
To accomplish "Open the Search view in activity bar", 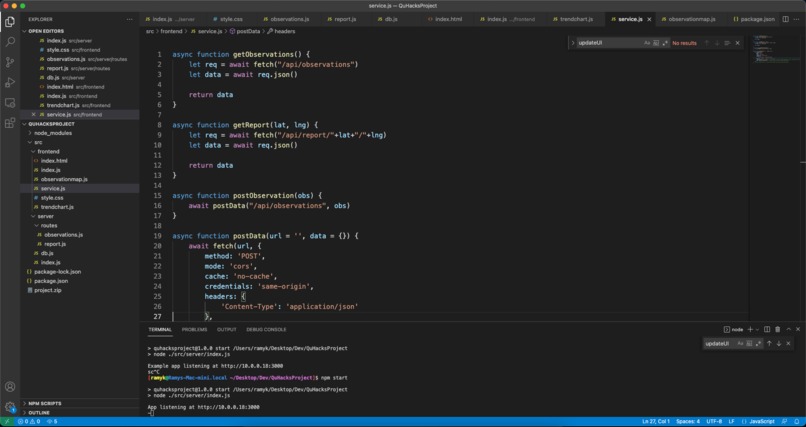I will tap(10, 41).
